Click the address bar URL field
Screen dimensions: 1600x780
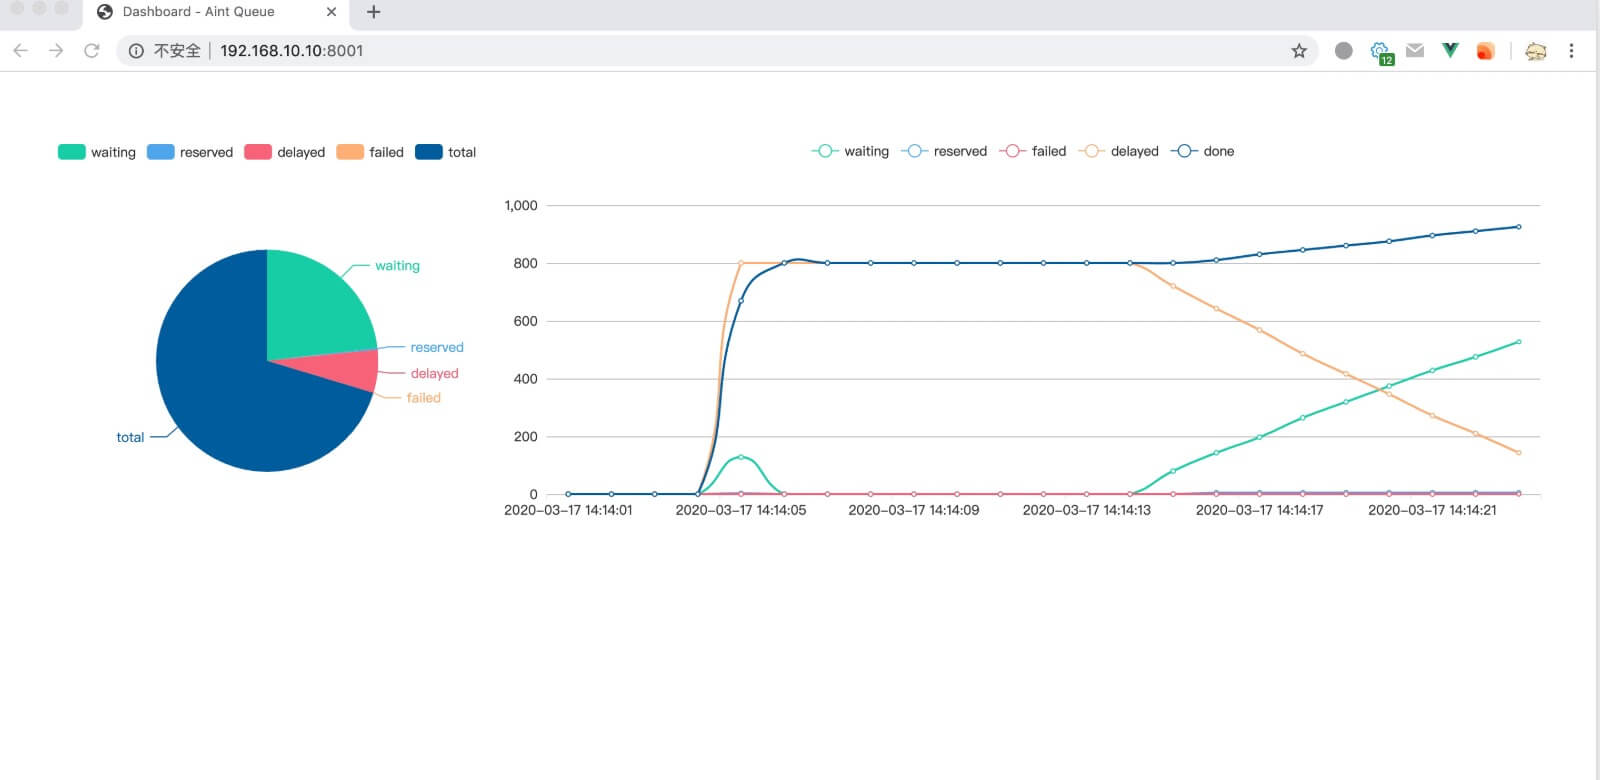coord(700,51)
